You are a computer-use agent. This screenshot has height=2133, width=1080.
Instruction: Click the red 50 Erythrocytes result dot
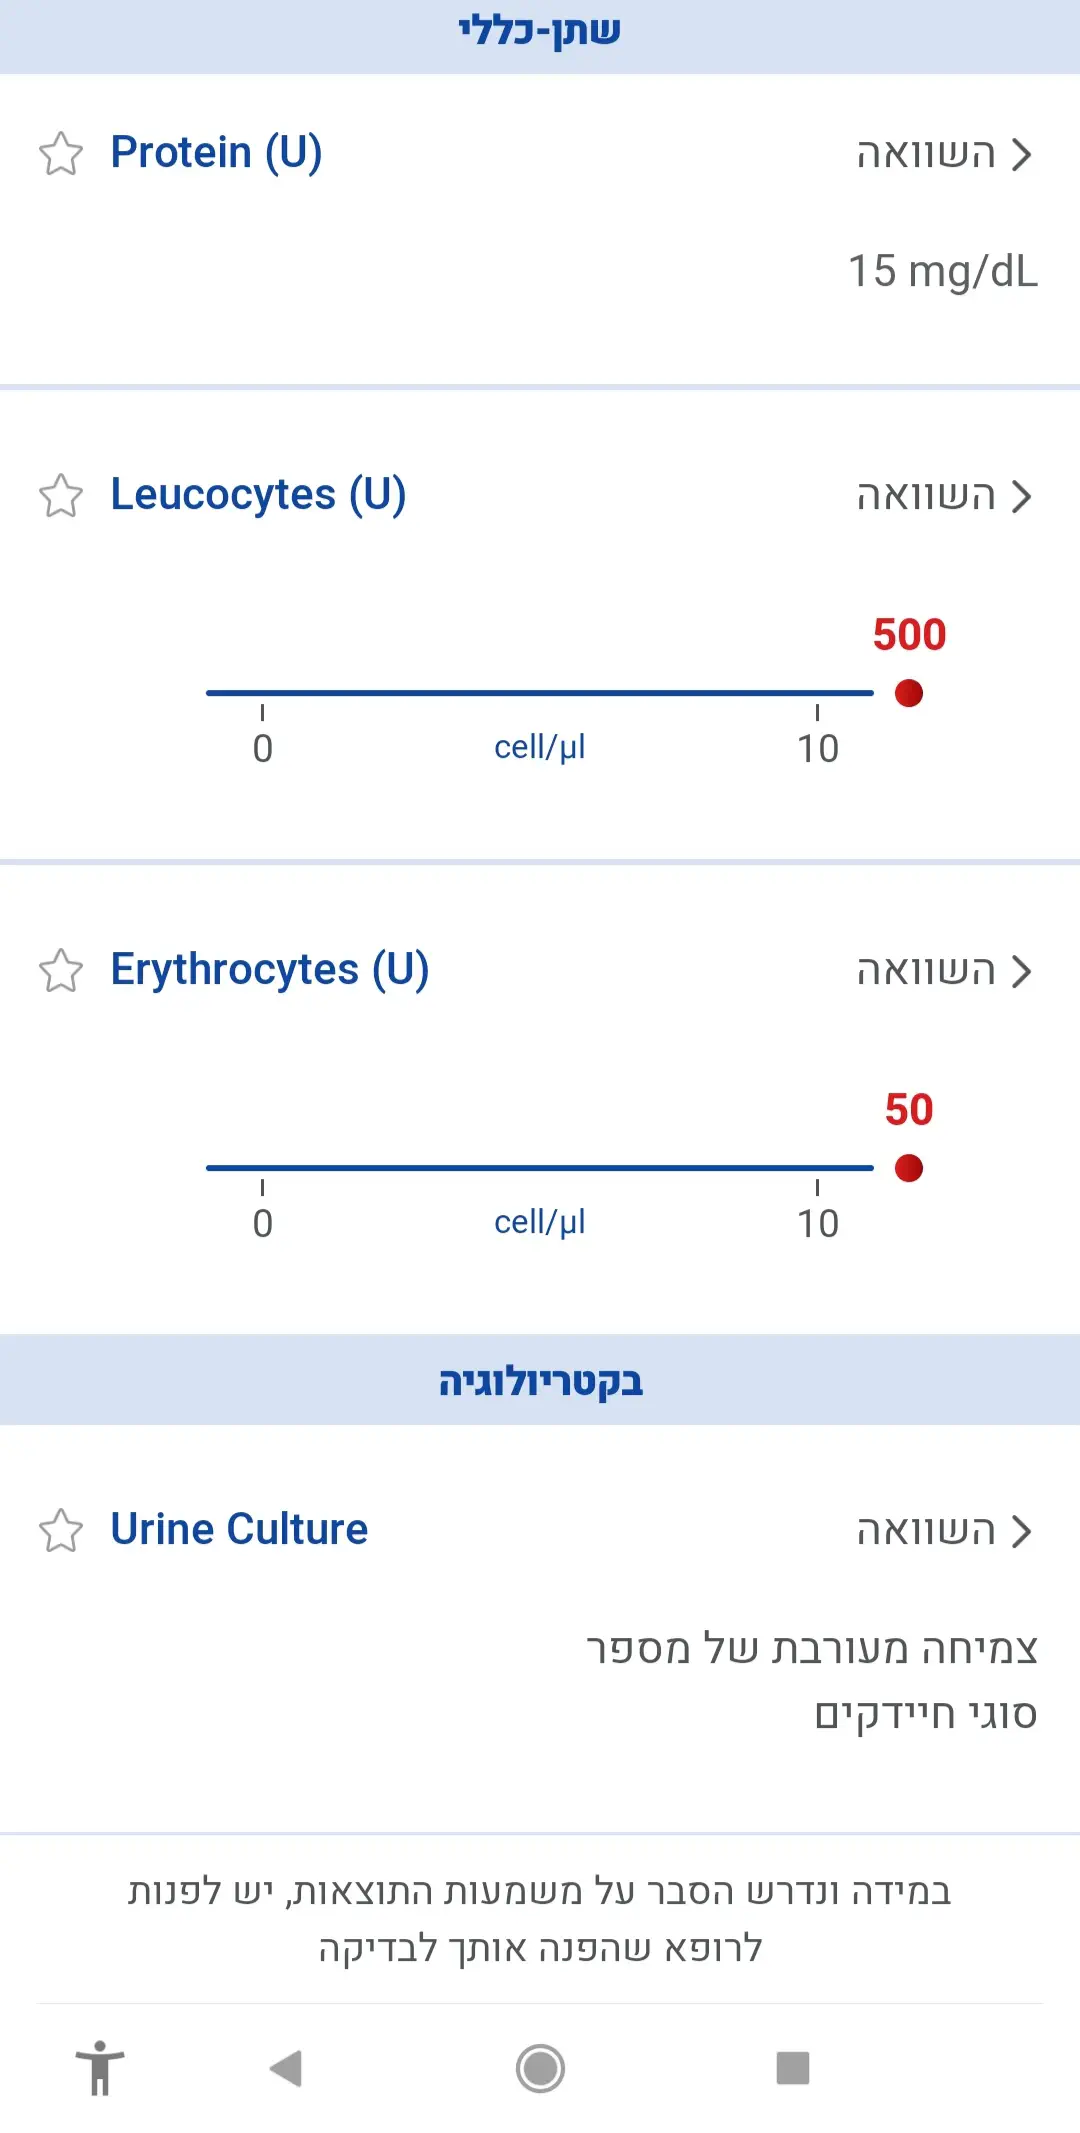pyautogui.click(x=908, y=1168)
